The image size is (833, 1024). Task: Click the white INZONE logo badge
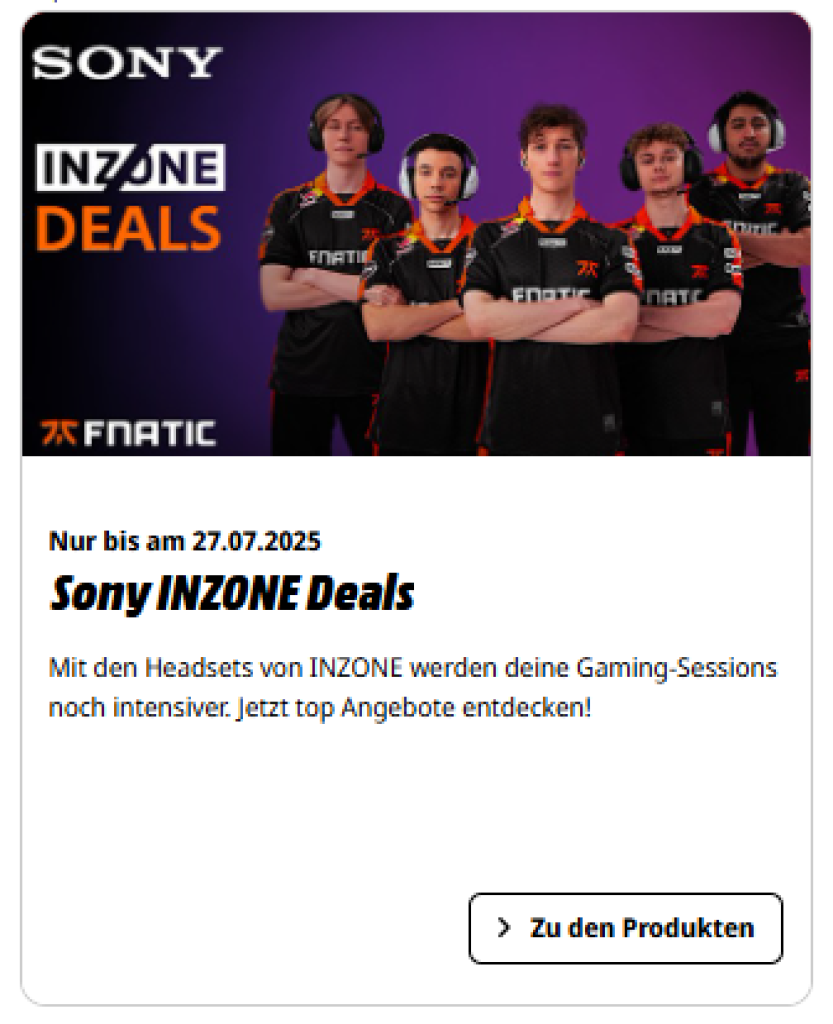click(x=131, y=168)
